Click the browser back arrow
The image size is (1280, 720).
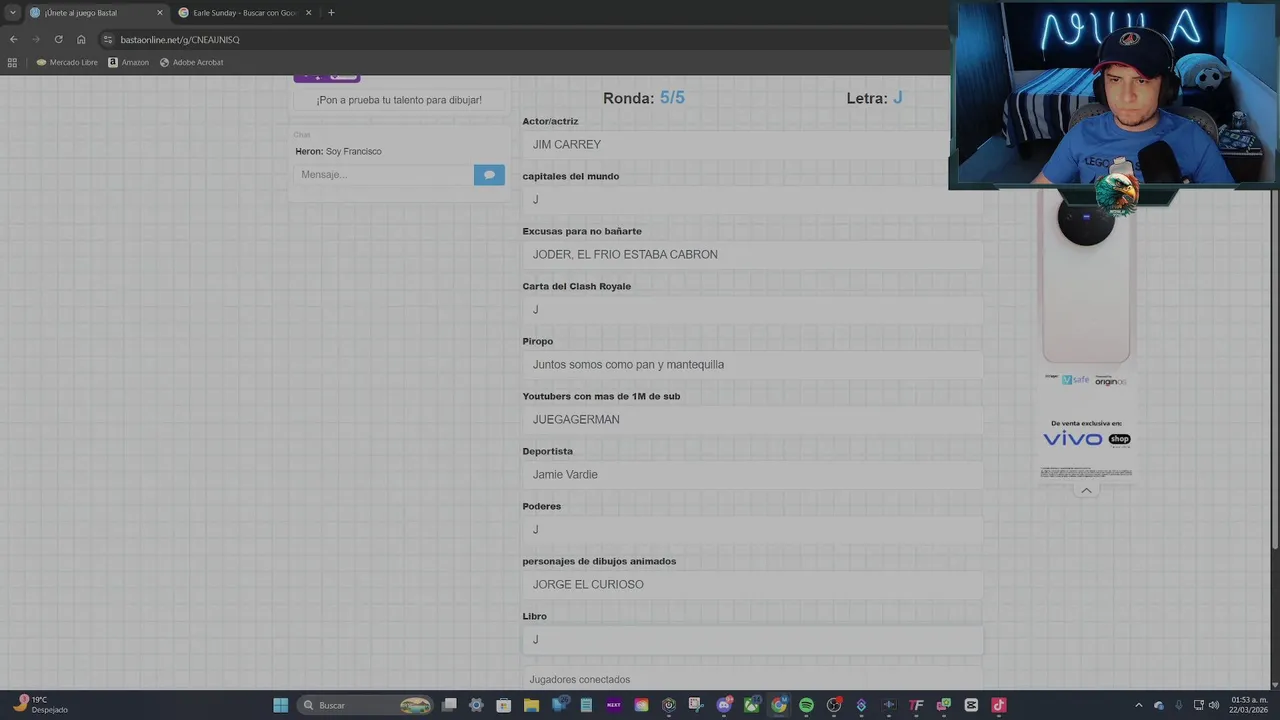[13, 39]
